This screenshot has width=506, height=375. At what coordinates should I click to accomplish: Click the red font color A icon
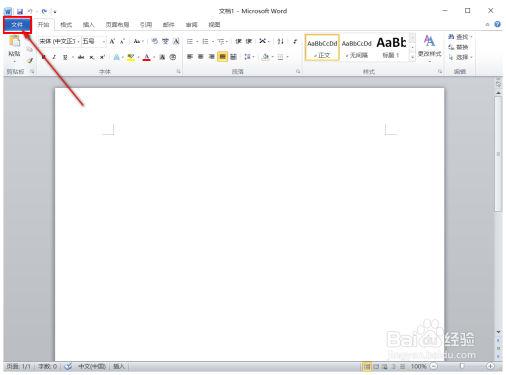tap(147, 57)
